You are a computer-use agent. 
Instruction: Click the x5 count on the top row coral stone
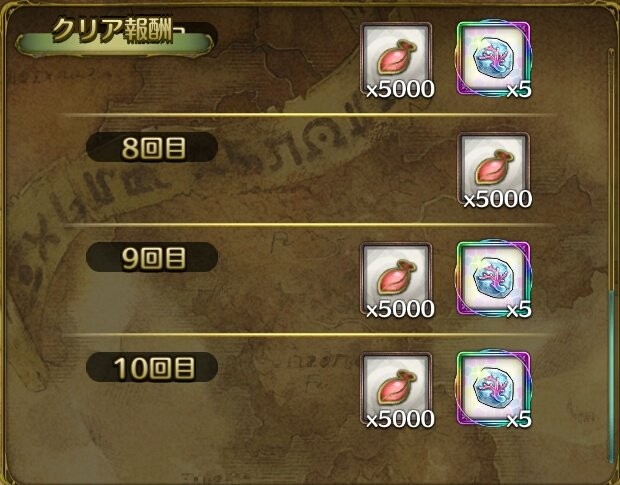point(519,89)
